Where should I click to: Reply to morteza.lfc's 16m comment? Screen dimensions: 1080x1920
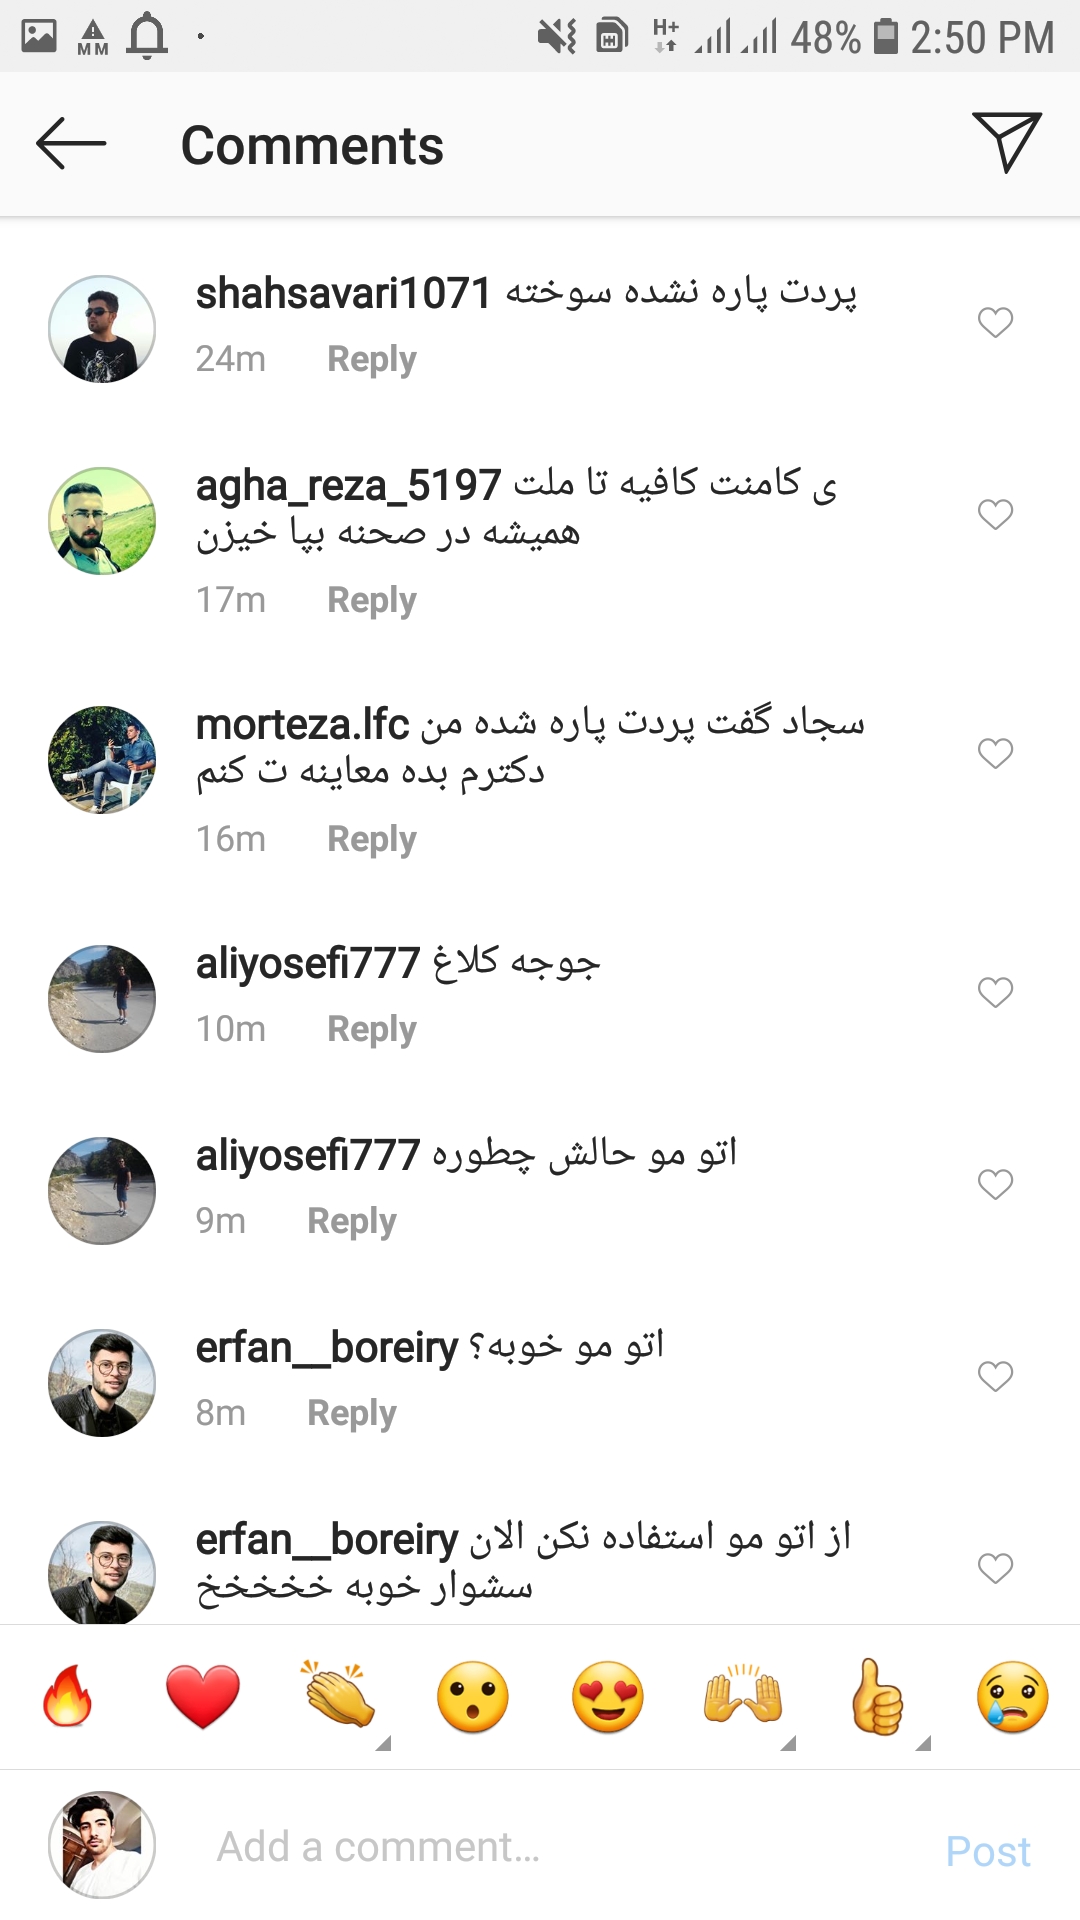coord(371,839)
